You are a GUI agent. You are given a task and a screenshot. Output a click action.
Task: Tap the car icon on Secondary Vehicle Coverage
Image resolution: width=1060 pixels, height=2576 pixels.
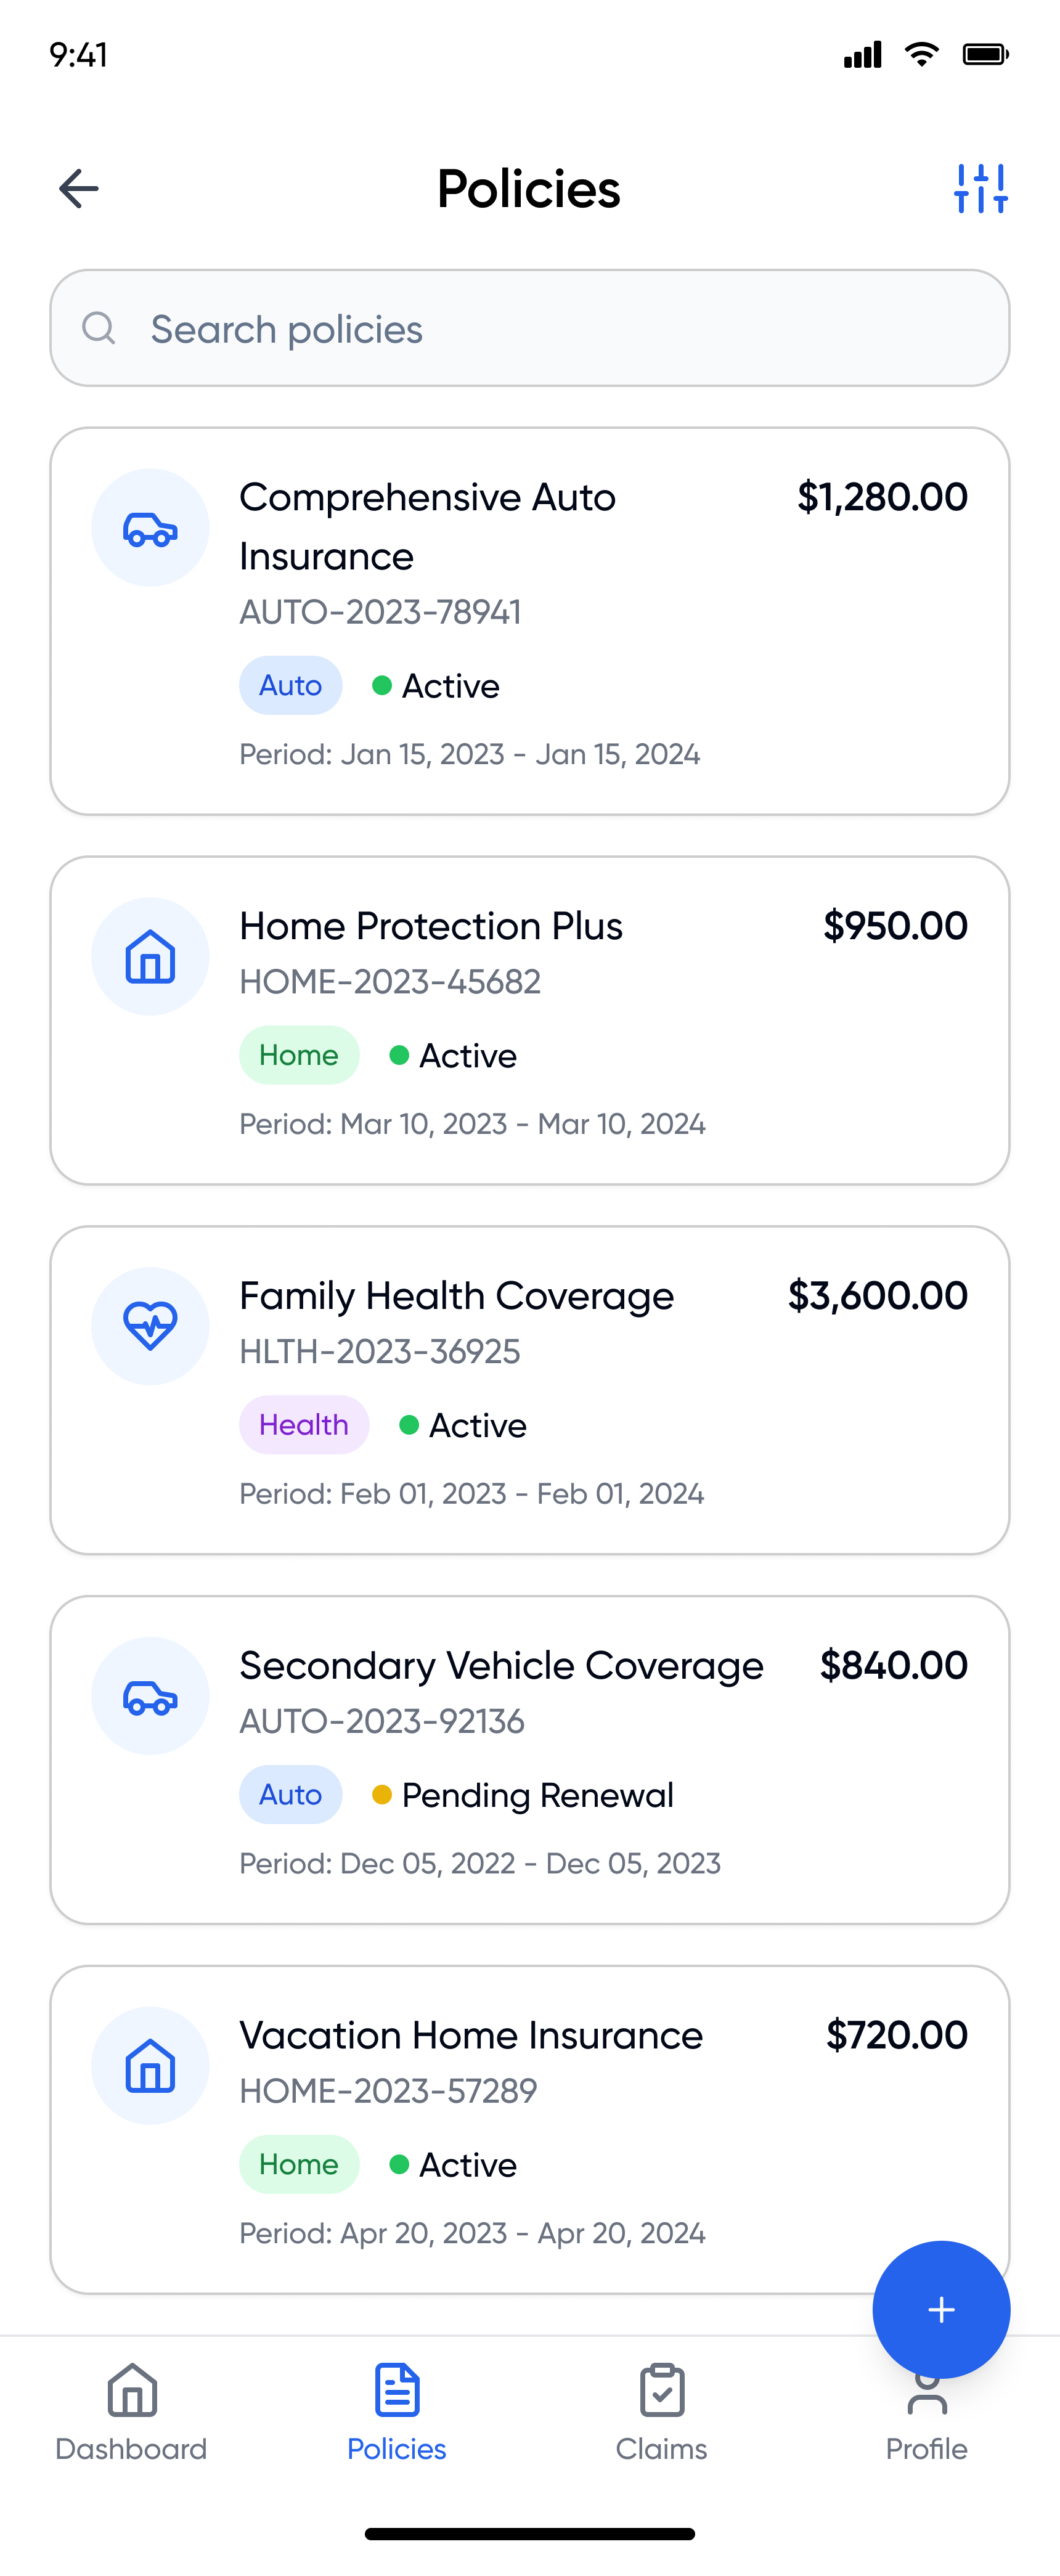point(150,1696)
